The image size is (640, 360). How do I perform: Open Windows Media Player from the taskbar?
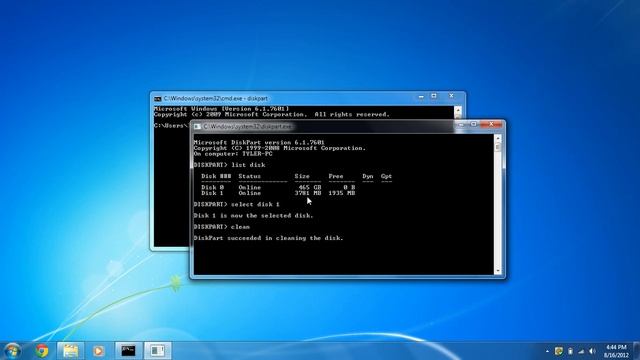point(98,351)
